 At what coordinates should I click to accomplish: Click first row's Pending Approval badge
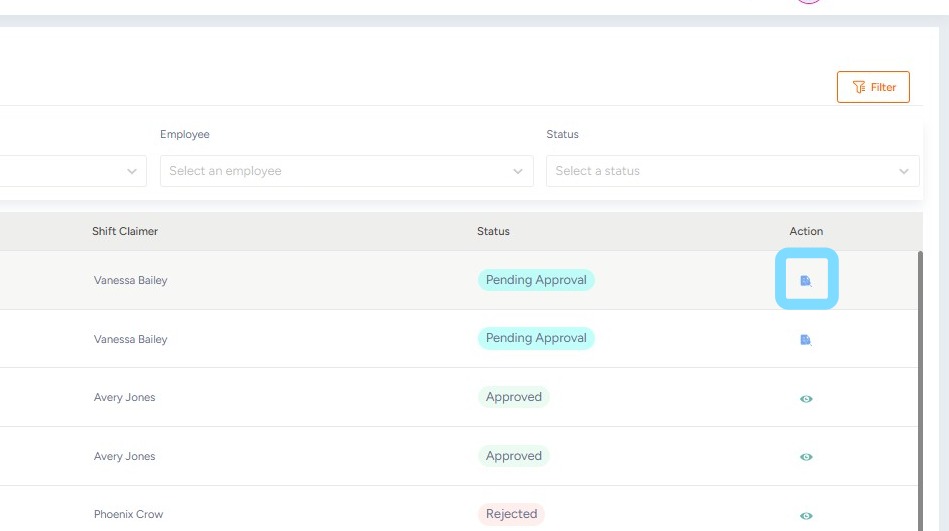click(x=536, y=280)
